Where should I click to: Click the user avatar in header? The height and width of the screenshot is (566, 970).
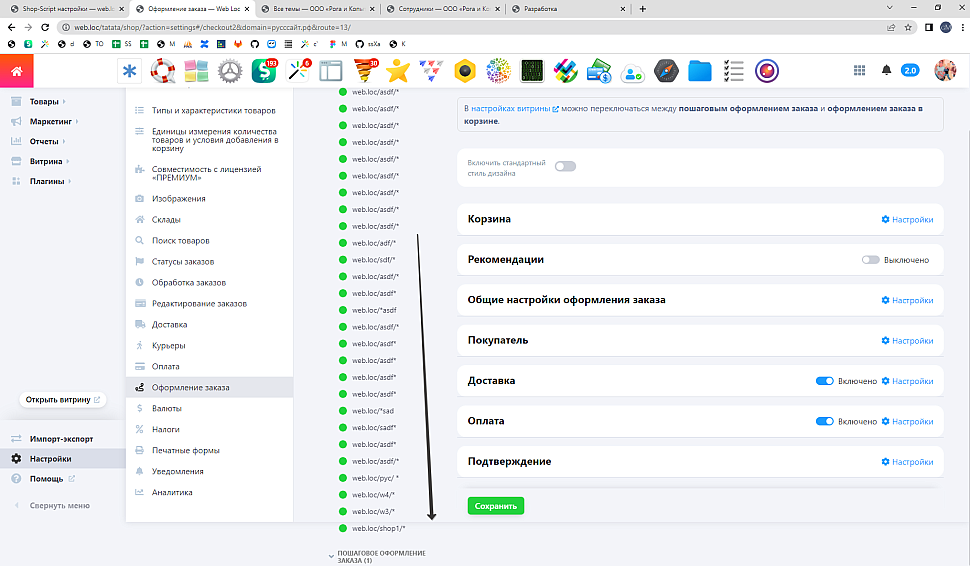click(944, 70)
